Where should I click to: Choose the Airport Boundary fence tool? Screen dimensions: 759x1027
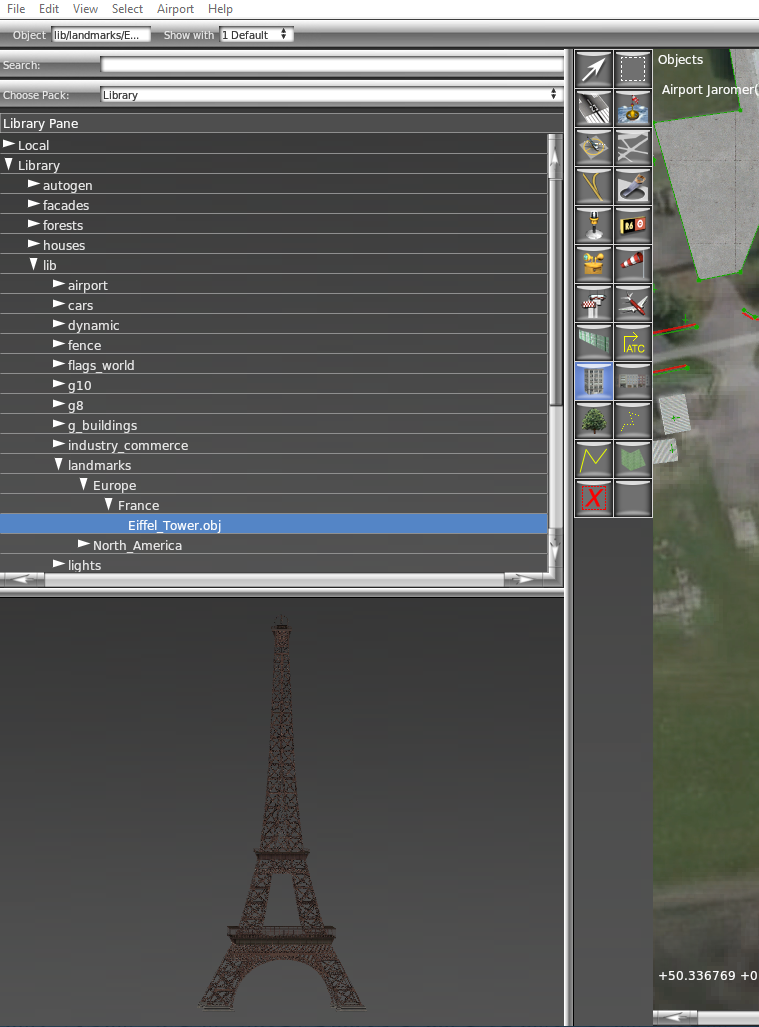coord(593,341)
